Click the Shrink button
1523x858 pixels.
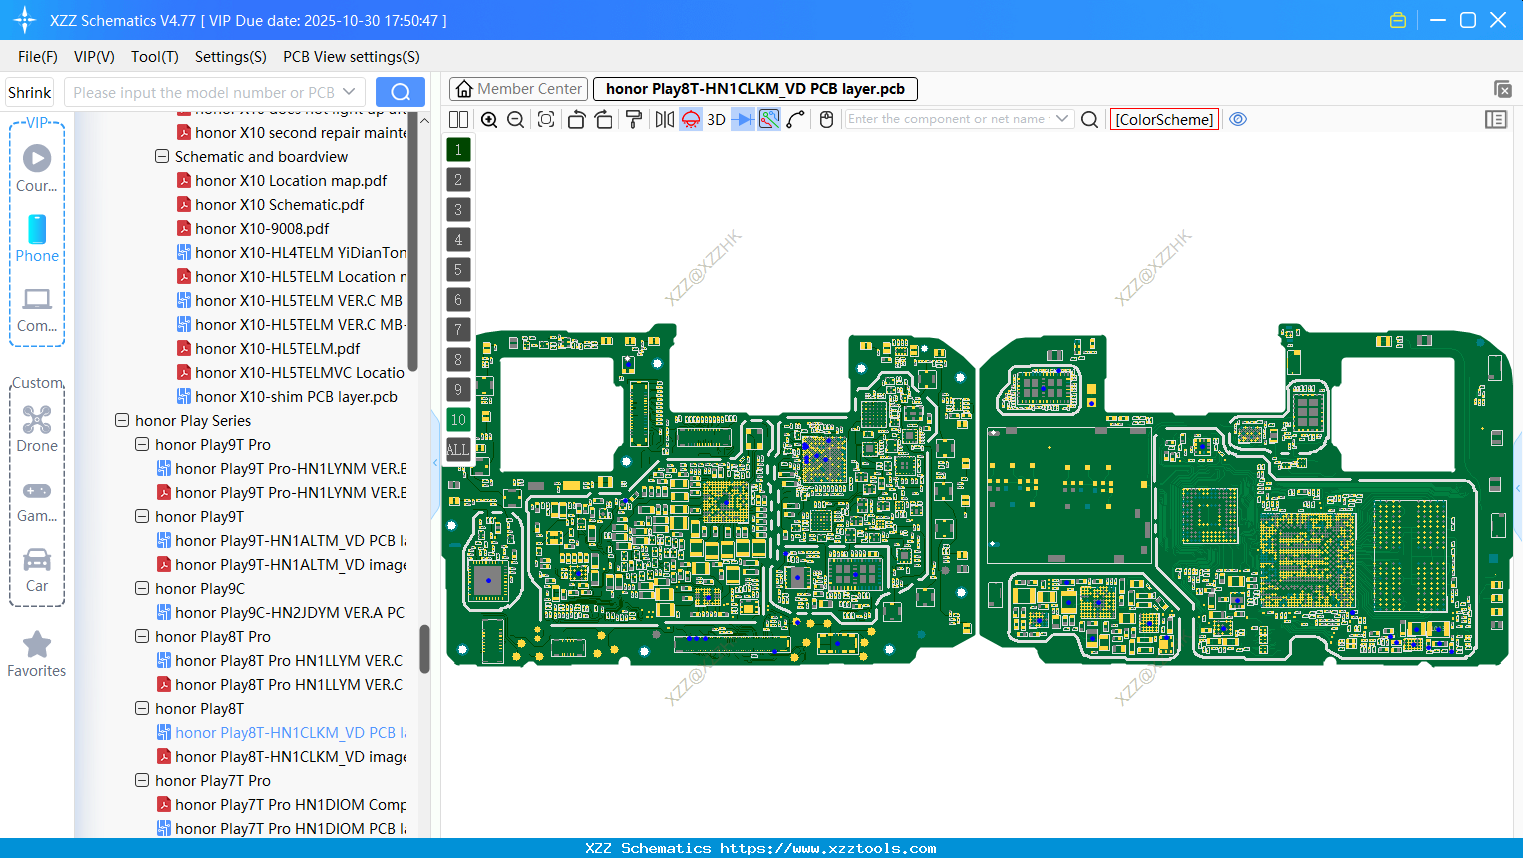click(x=29, y=92)
